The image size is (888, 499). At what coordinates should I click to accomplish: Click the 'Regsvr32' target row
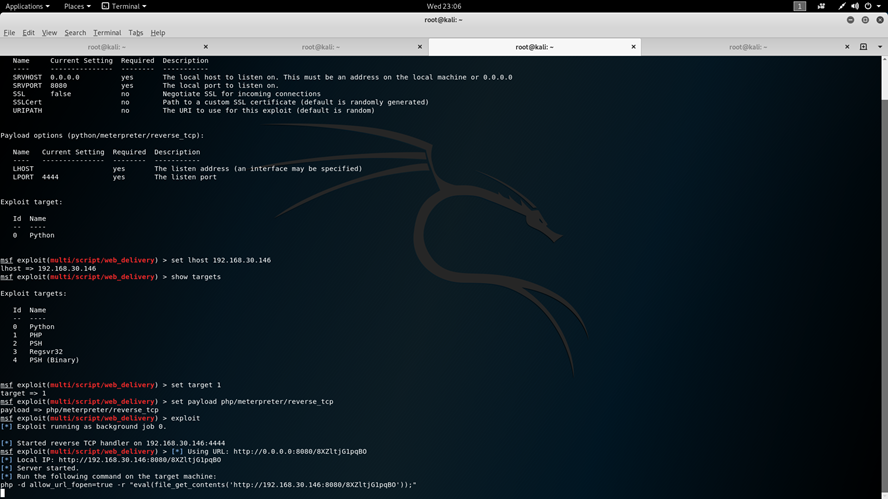38,352
